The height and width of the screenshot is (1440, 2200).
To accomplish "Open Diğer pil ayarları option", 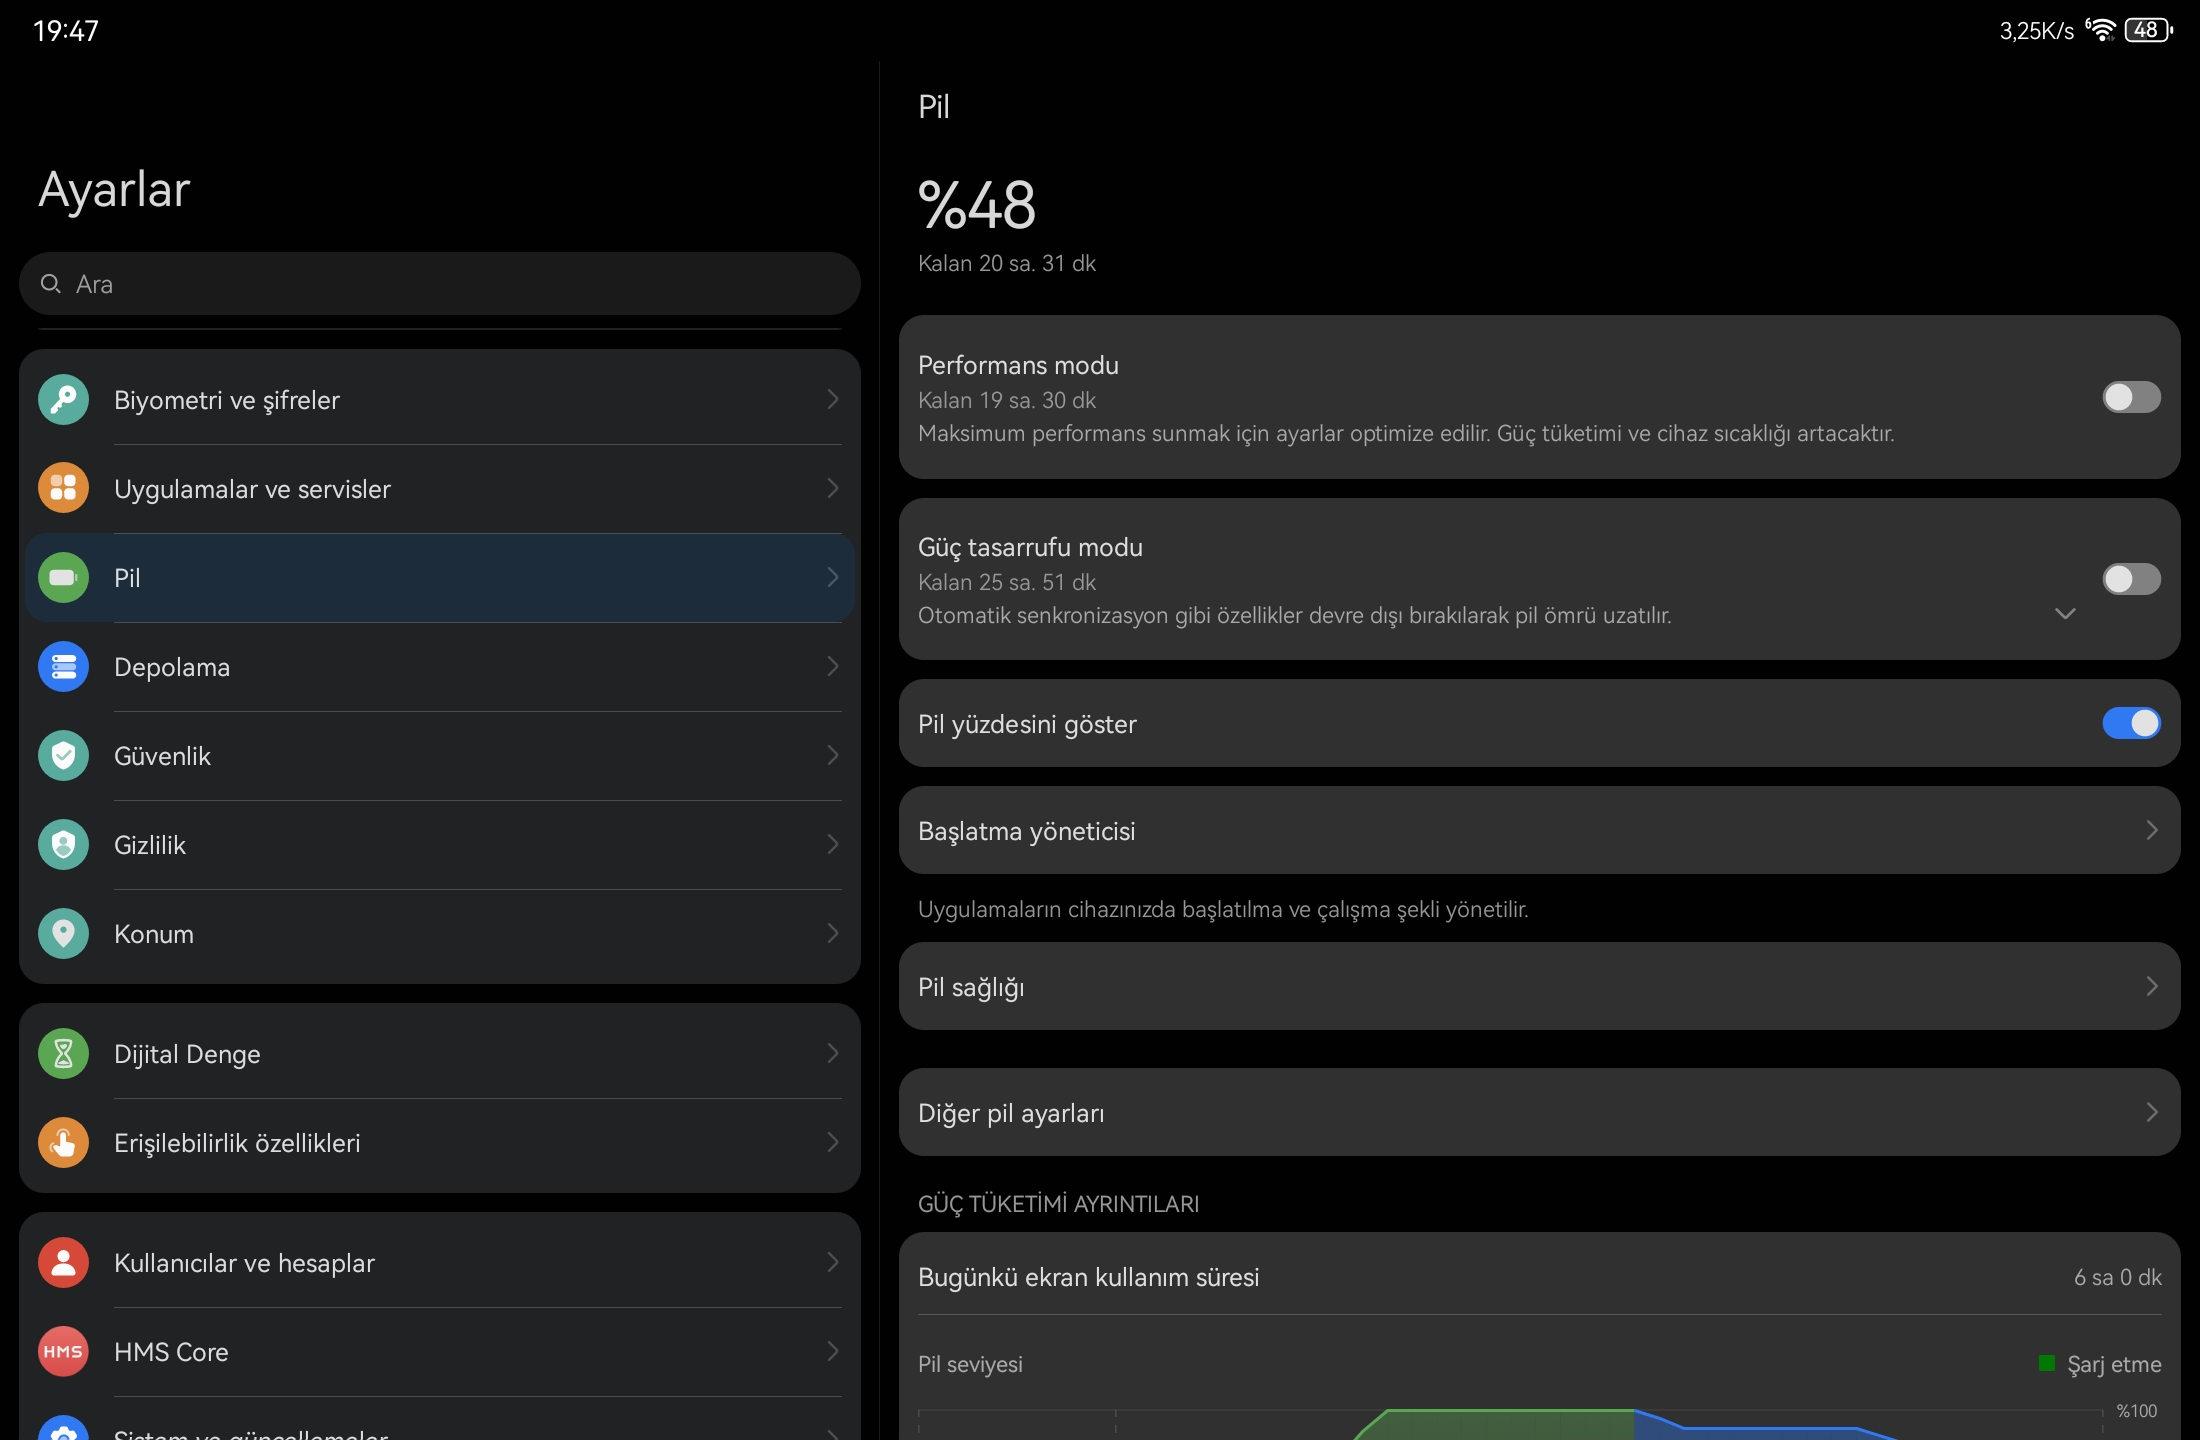I will (1539, 1113).
